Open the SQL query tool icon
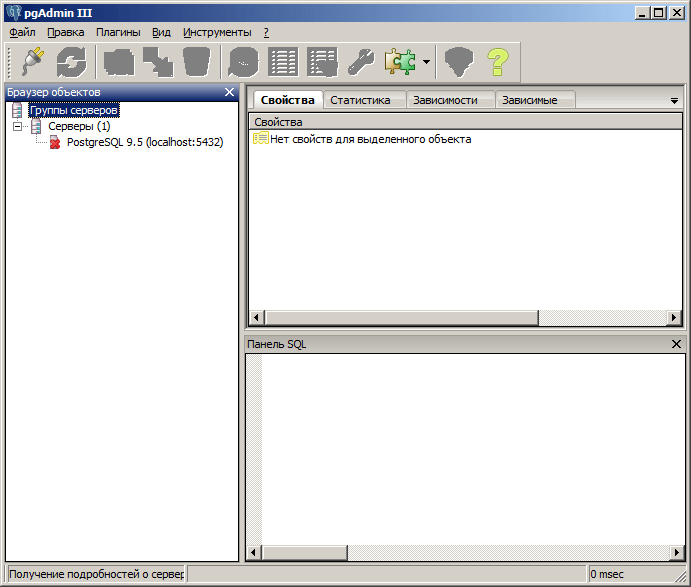 pos(243,62)
